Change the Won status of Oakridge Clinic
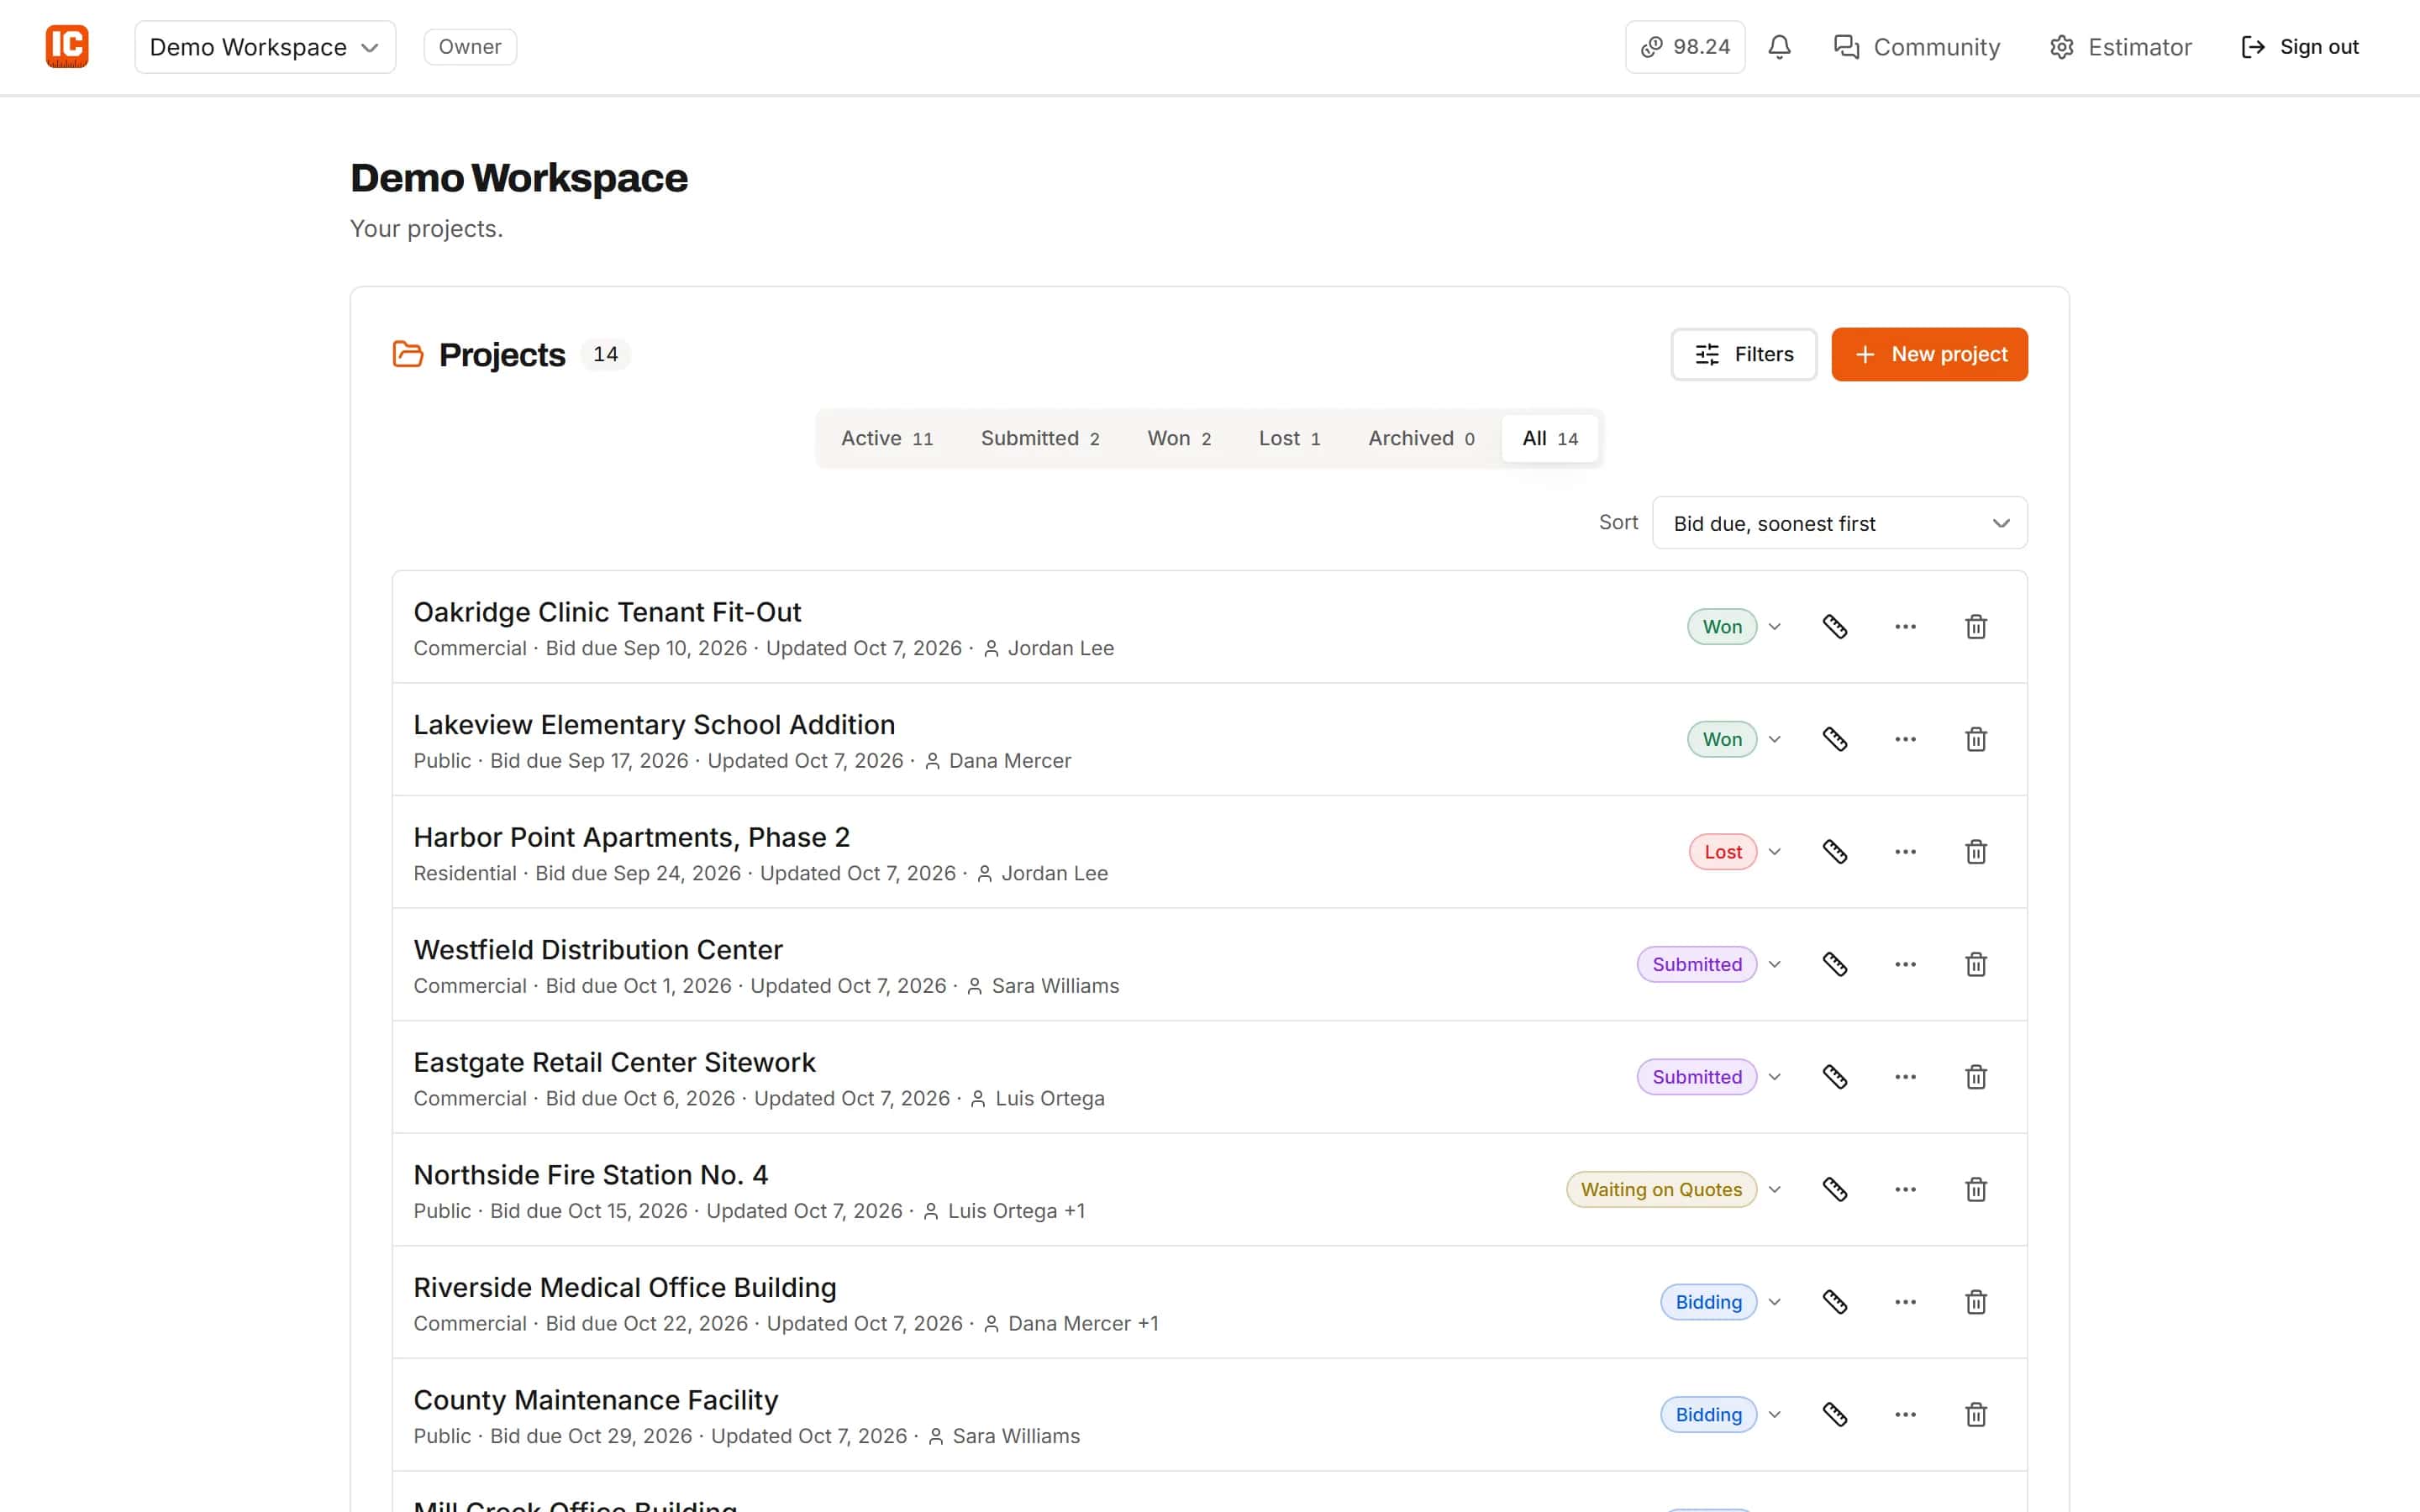This screenshot has height=1512, width=2420. click(x=1734, y=627)
